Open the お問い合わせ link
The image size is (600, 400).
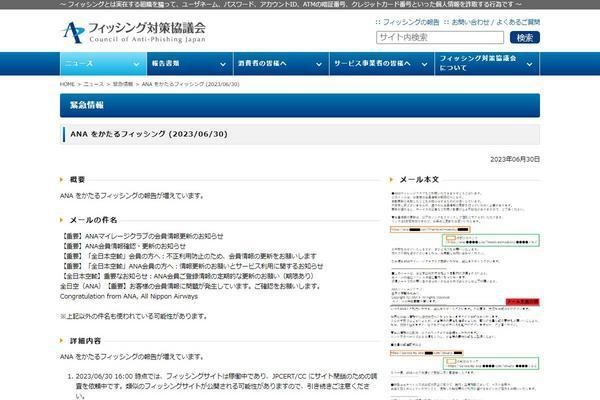point(470,22)
